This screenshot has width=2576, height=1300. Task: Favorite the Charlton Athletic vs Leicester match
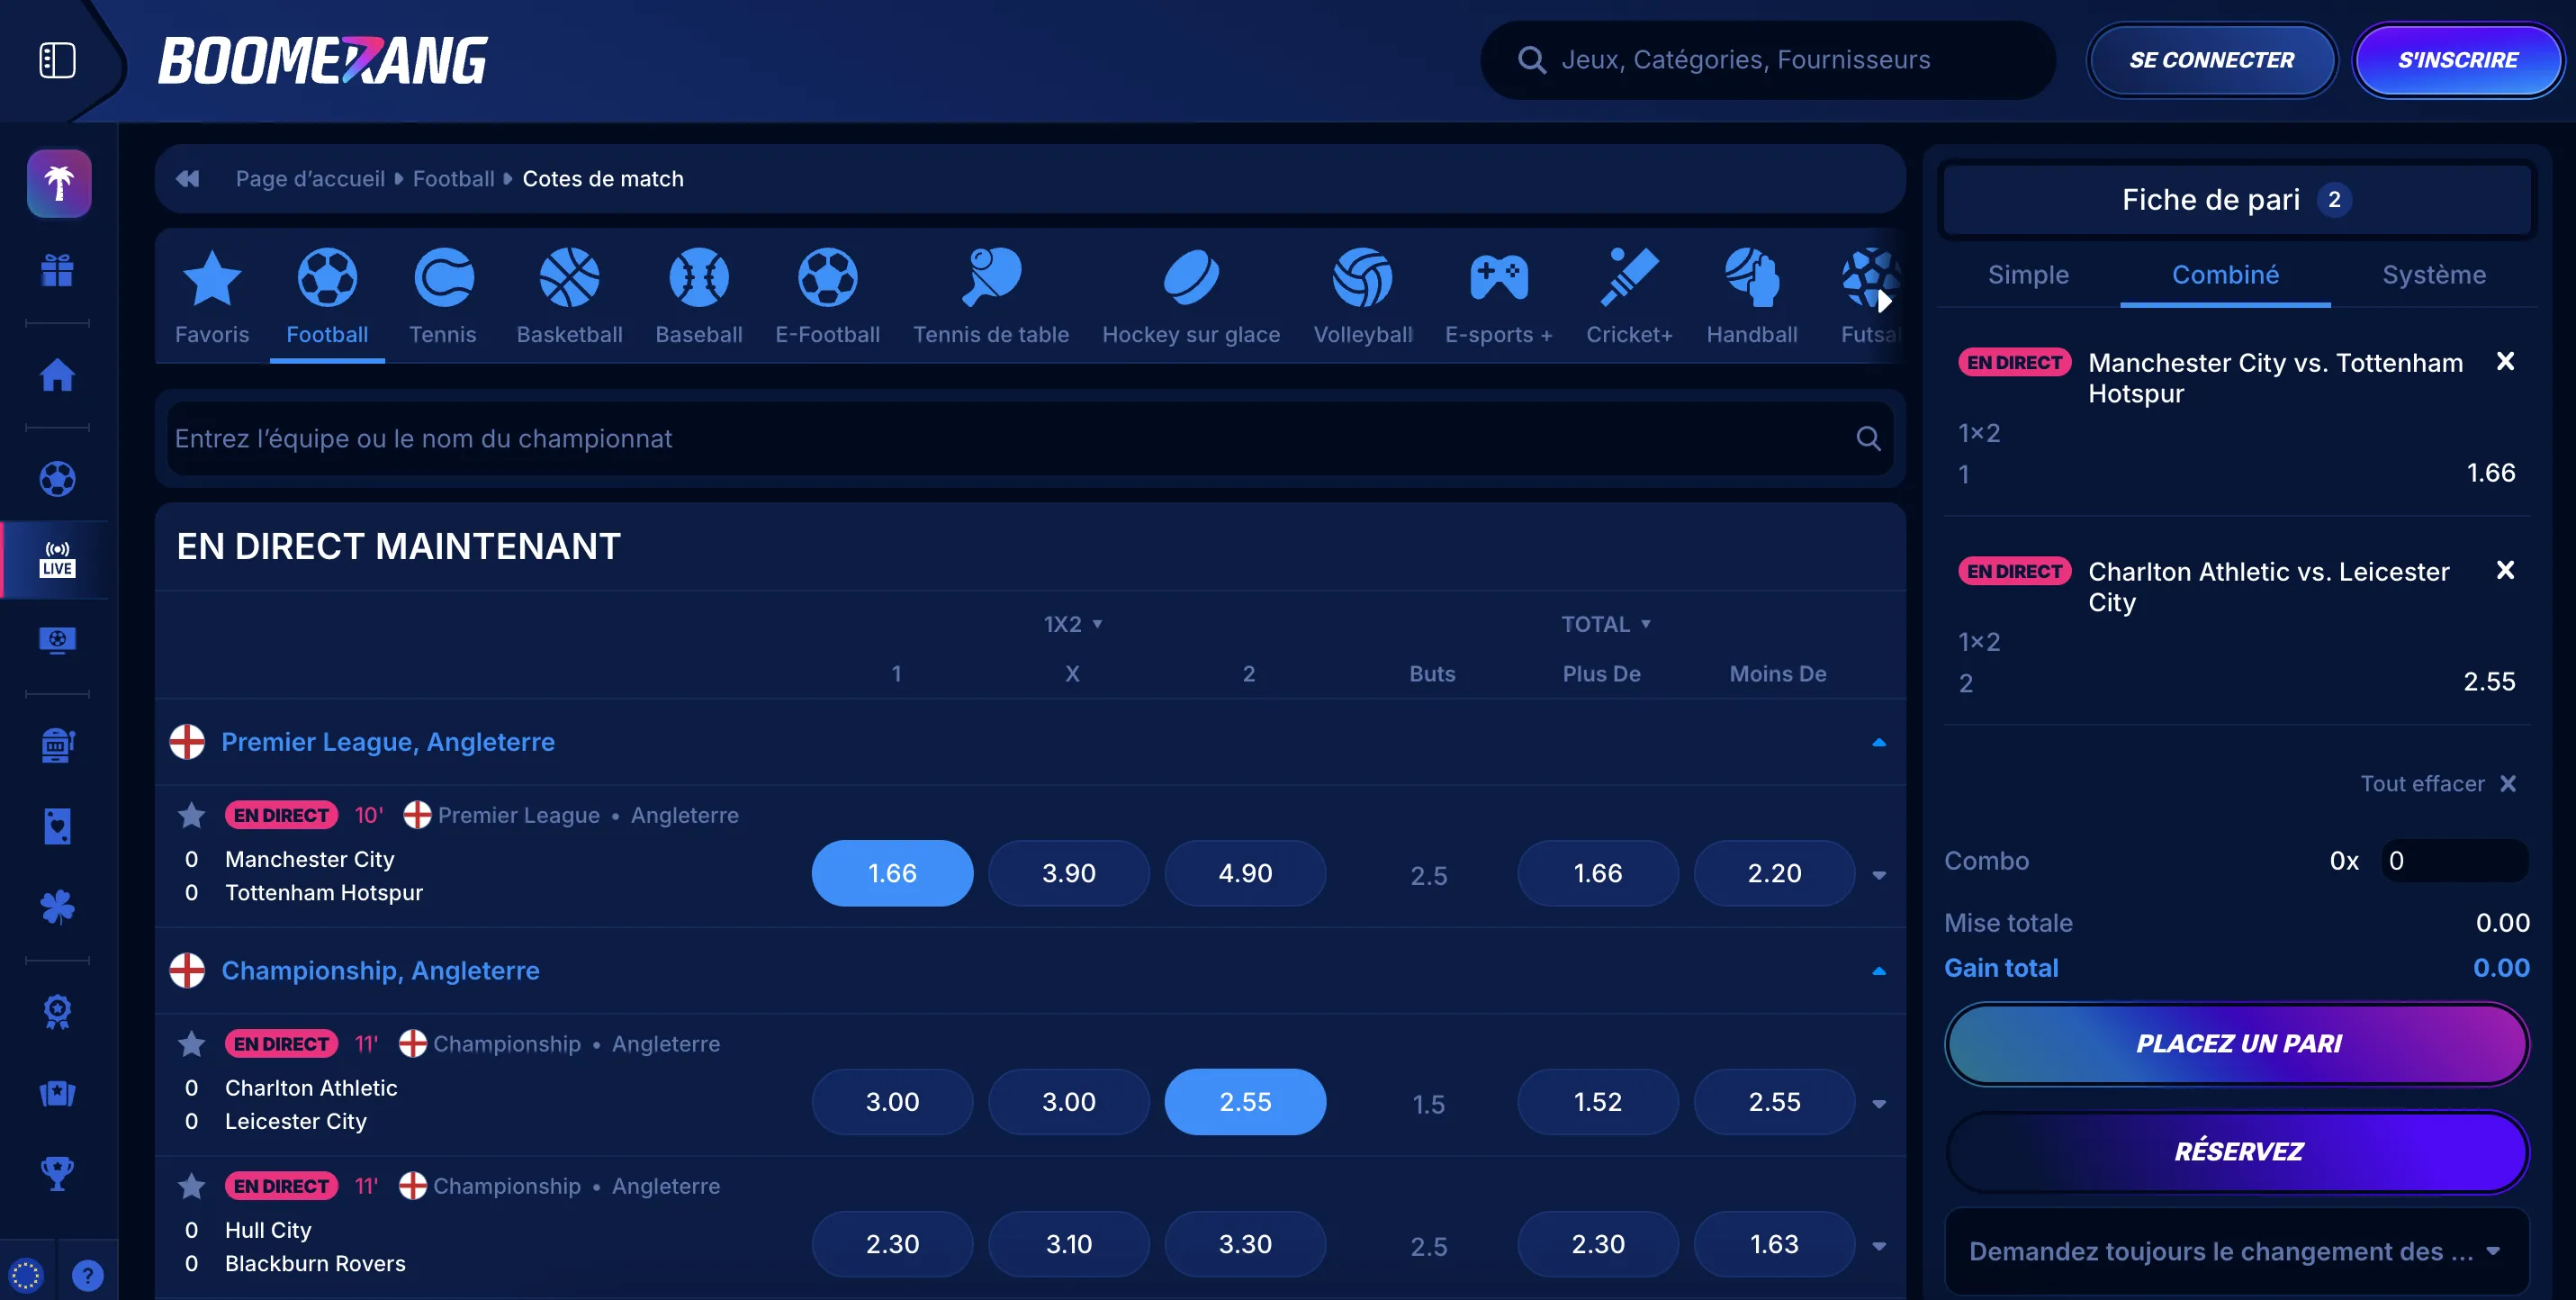pos(191,1044)
